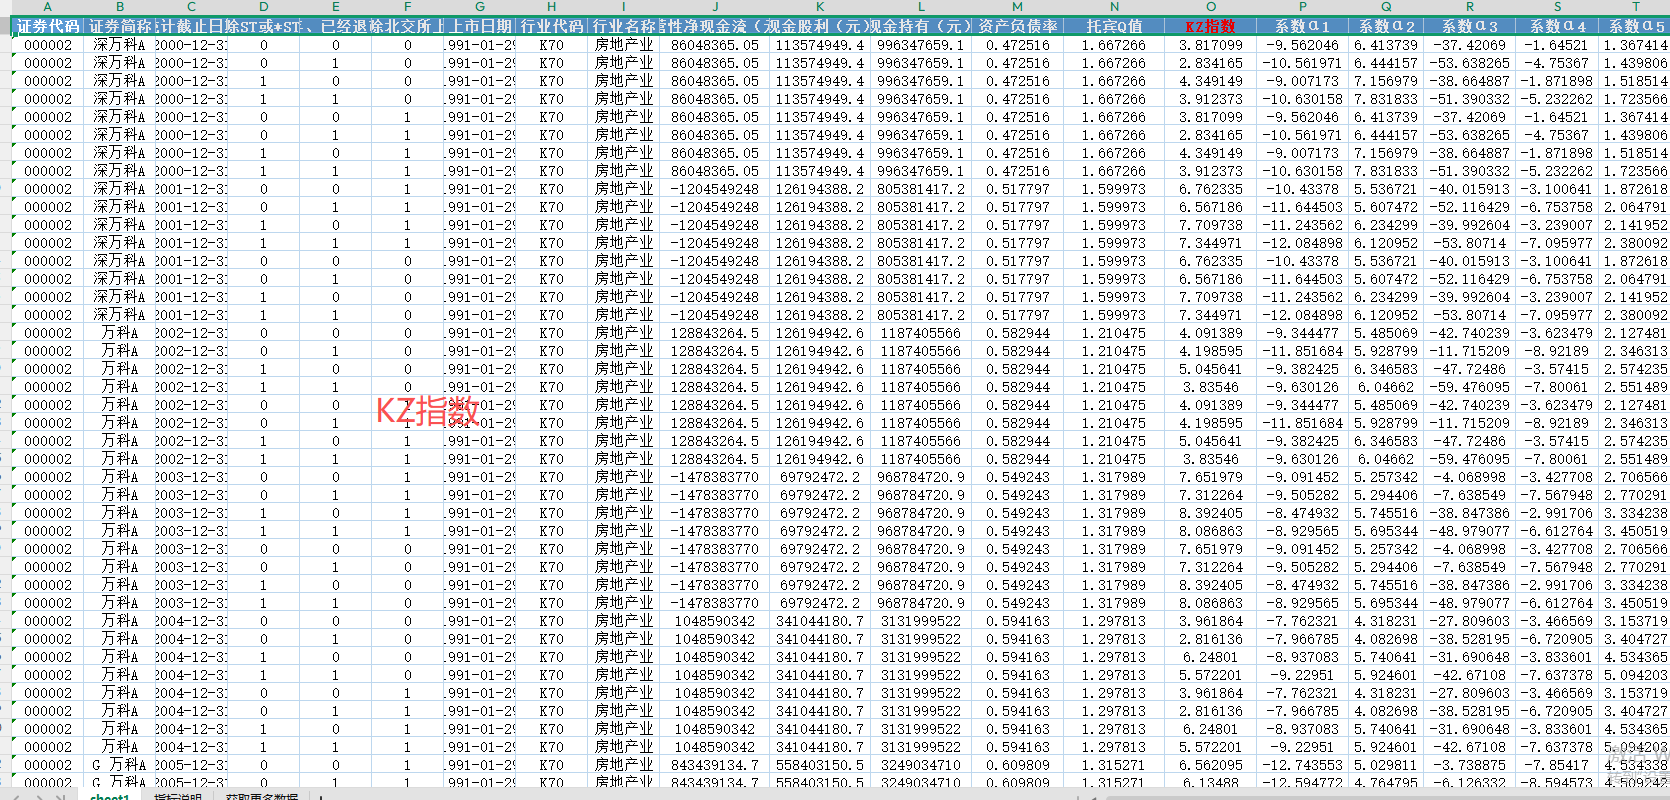Select column Q by its letter header
Viewport: 1670px width, 800px height.
[1385, 7]
